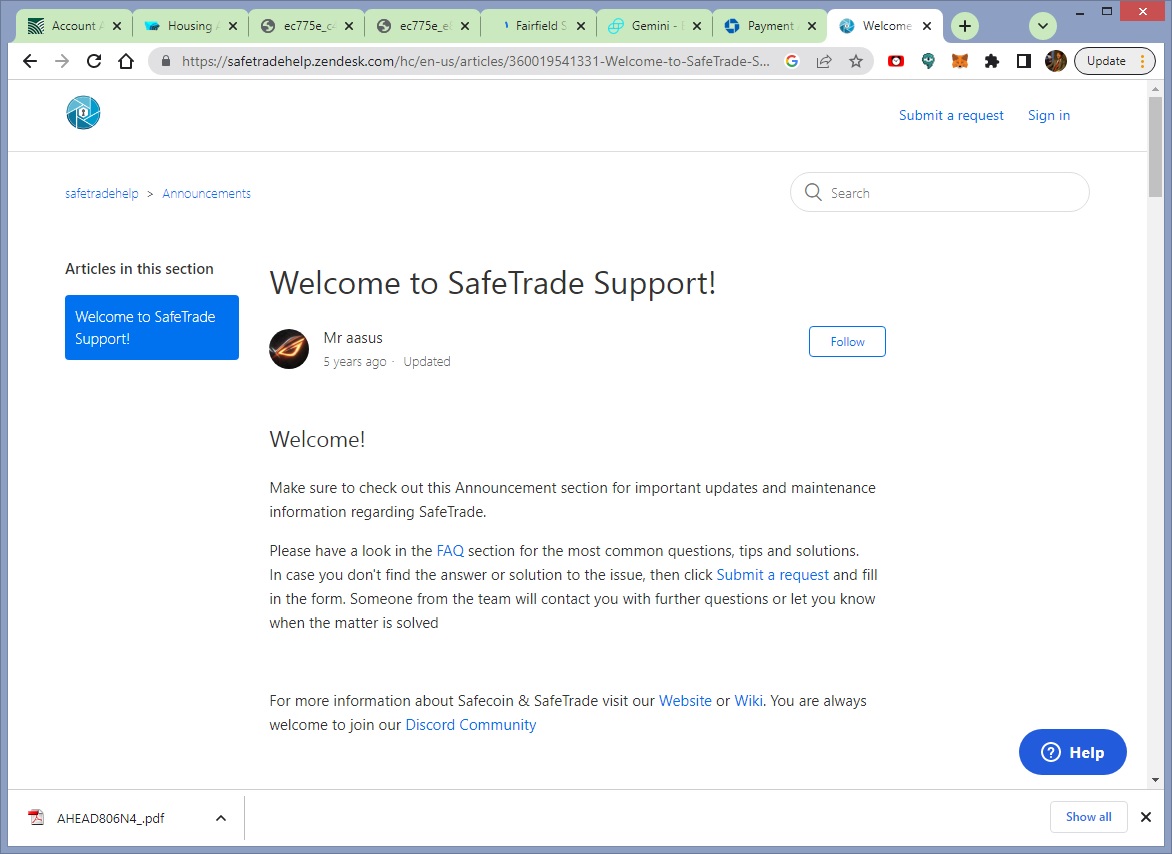Image resolution: width=1172 pixels, height=854 pixels.
Task: Click Mr aasus author avatar
Action: point(289,349)
